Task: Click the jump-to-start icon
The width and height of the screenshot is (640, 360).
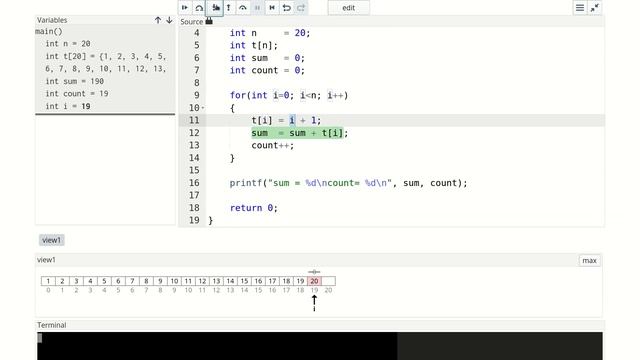Action: pos(272,8)
